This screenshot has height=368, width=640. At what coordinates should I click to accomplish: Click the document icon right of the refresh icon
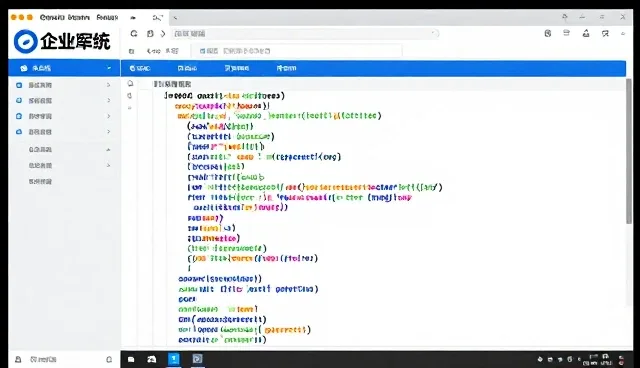click(x=150, y=33)
